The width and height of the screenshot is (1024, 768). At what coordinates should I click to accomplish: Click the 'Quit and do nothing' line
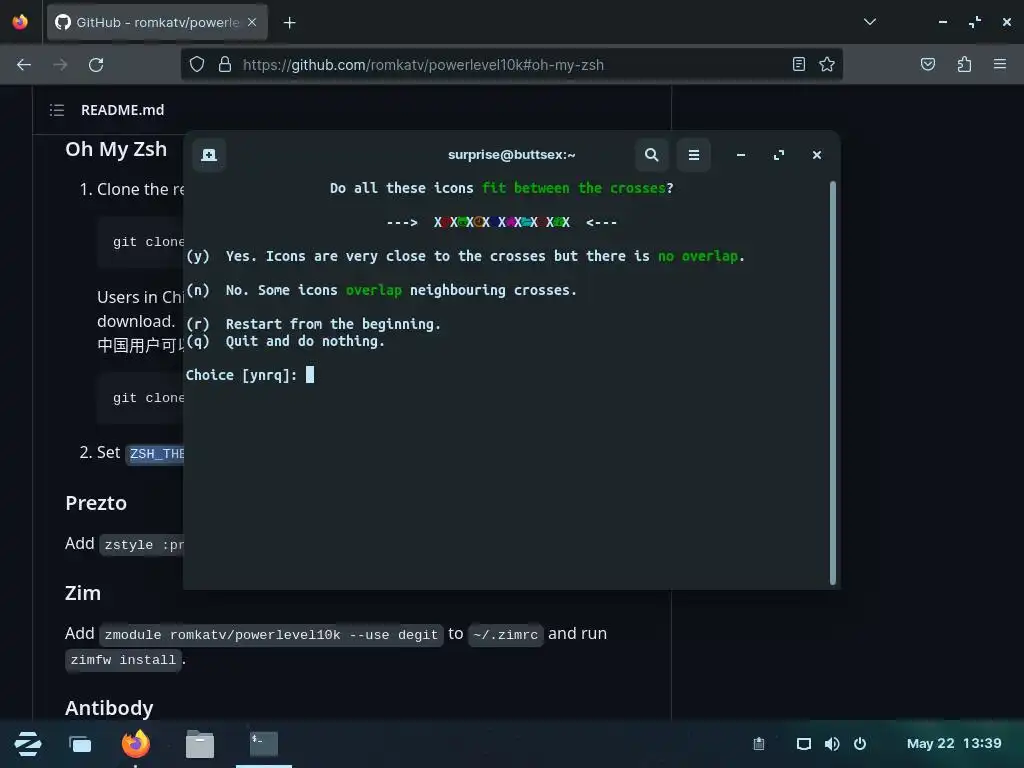[x=285, y=341]
